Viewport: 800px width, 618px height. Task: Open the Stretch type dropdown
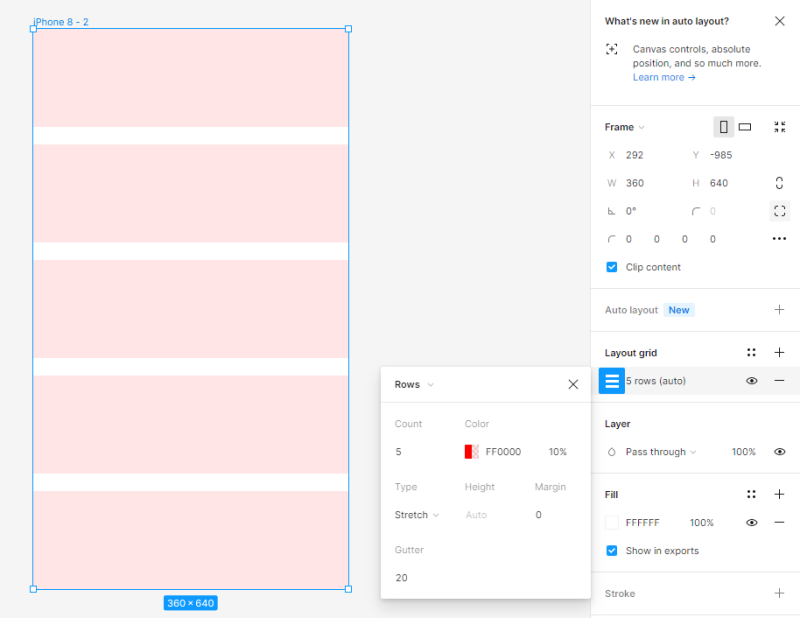[416, 515]
